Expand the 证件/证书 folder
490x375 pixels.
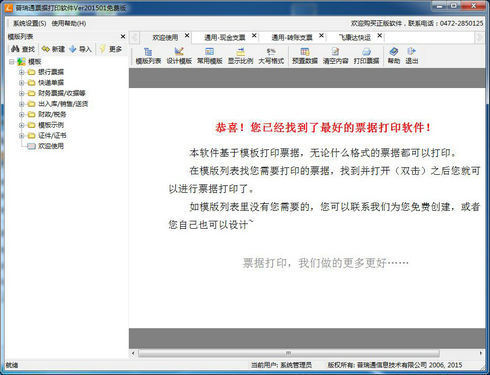[x=21, y=136]
